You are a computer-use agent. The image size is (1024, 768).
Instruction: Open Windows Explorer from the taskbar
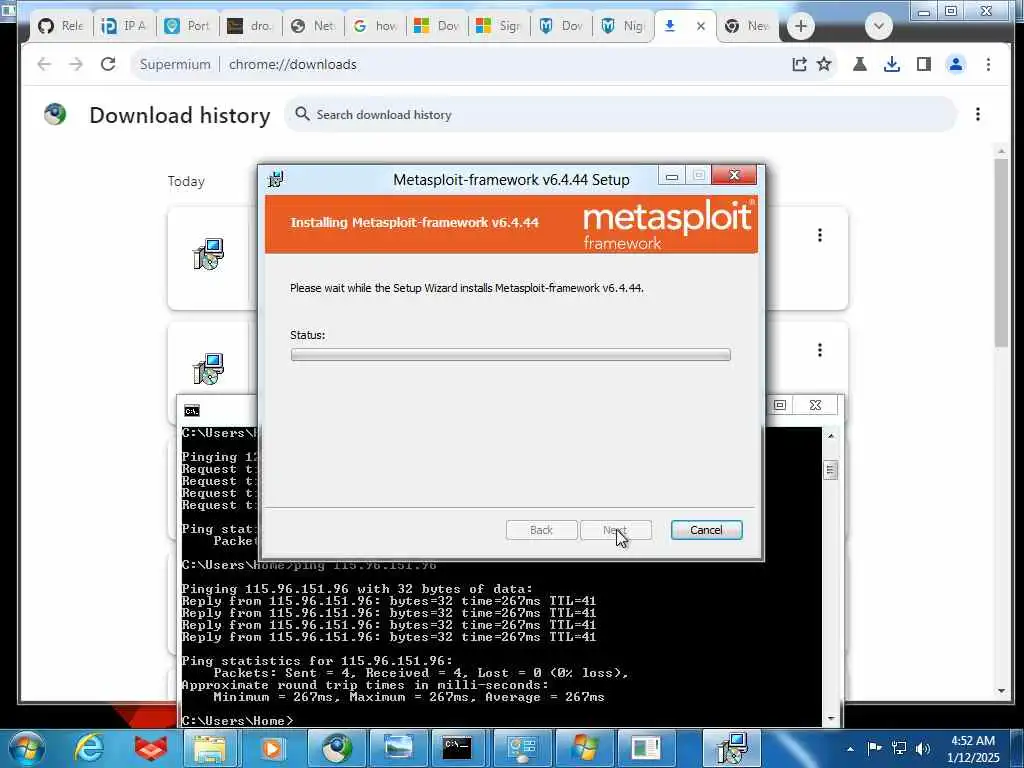point(209,748)
